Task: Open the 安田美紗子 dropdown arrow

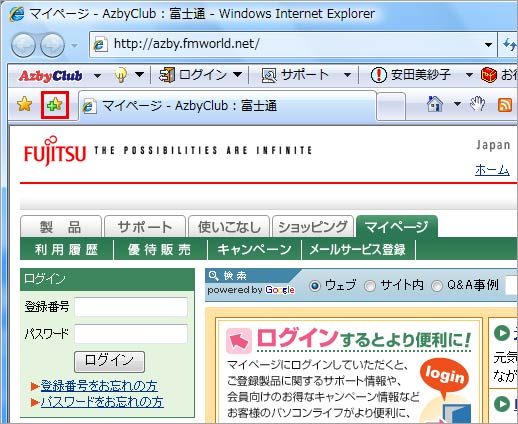Action: [469, 75]
